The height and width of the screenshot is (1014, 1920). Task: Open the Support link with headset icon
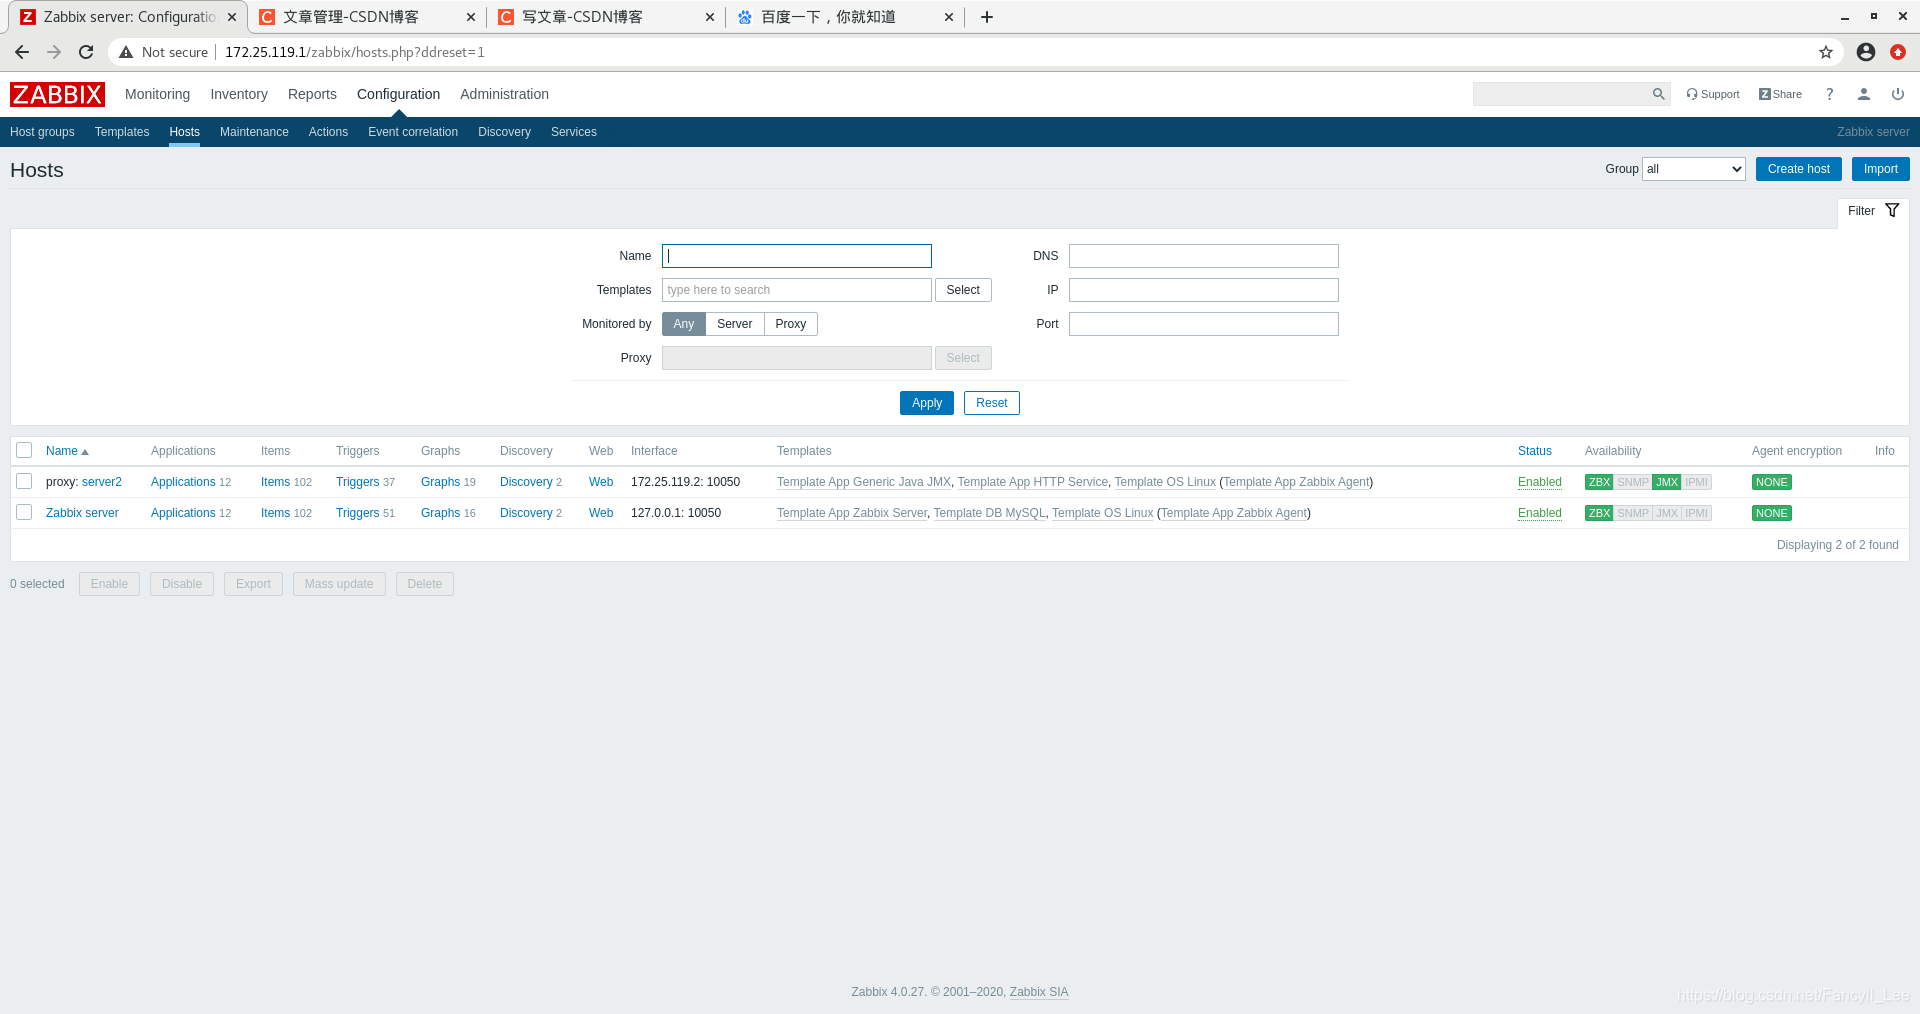[1713, 94]
